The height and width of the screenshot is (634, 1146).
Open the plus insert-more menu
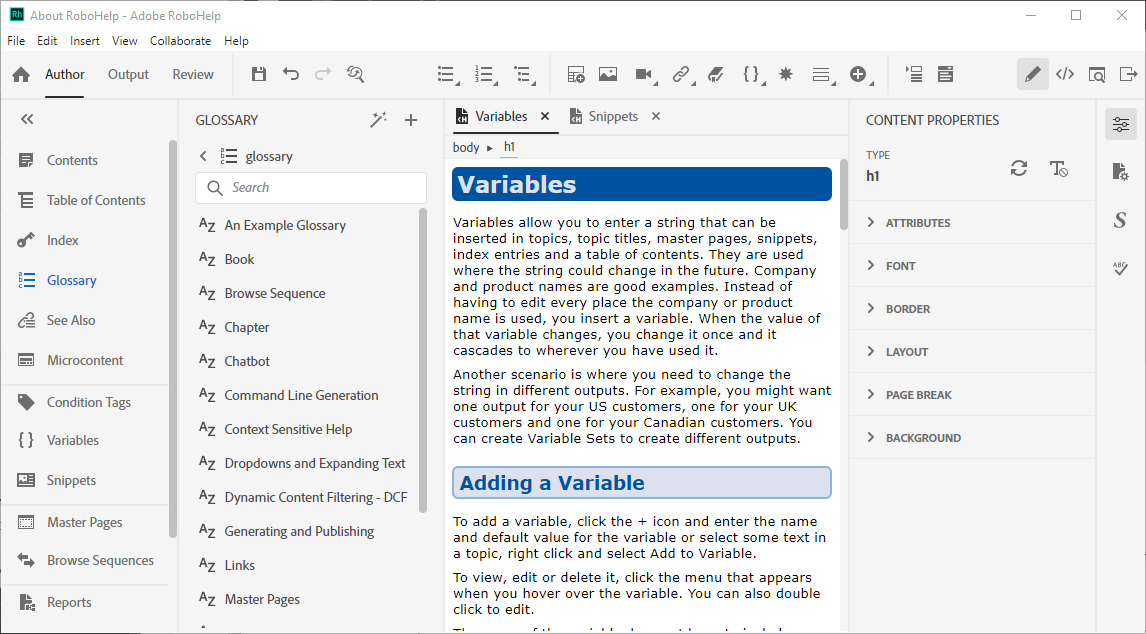tap(860, 74)
